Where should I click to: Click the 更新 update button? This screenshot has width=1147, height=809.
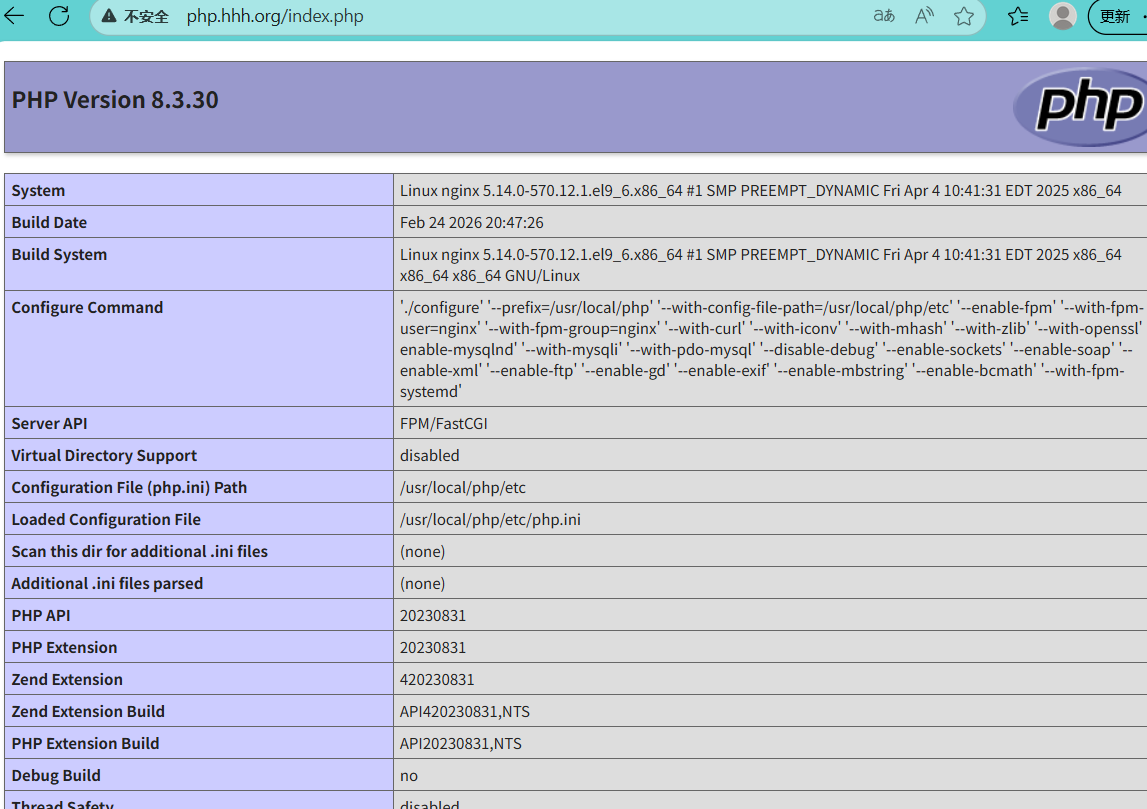tap(1117, 16)
